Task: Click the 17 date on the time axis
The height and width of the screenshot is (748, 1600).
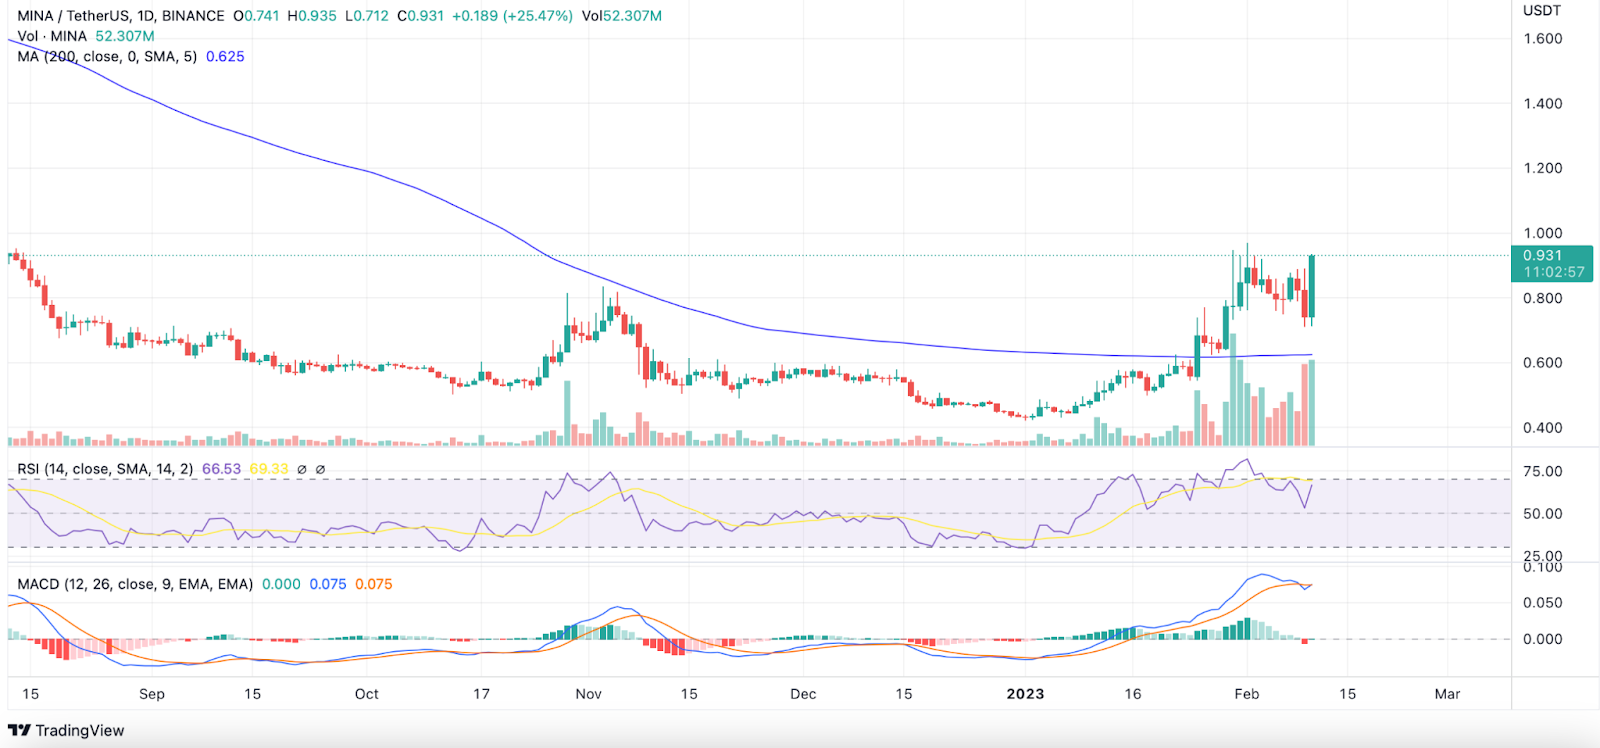Action: pos(481,694)
